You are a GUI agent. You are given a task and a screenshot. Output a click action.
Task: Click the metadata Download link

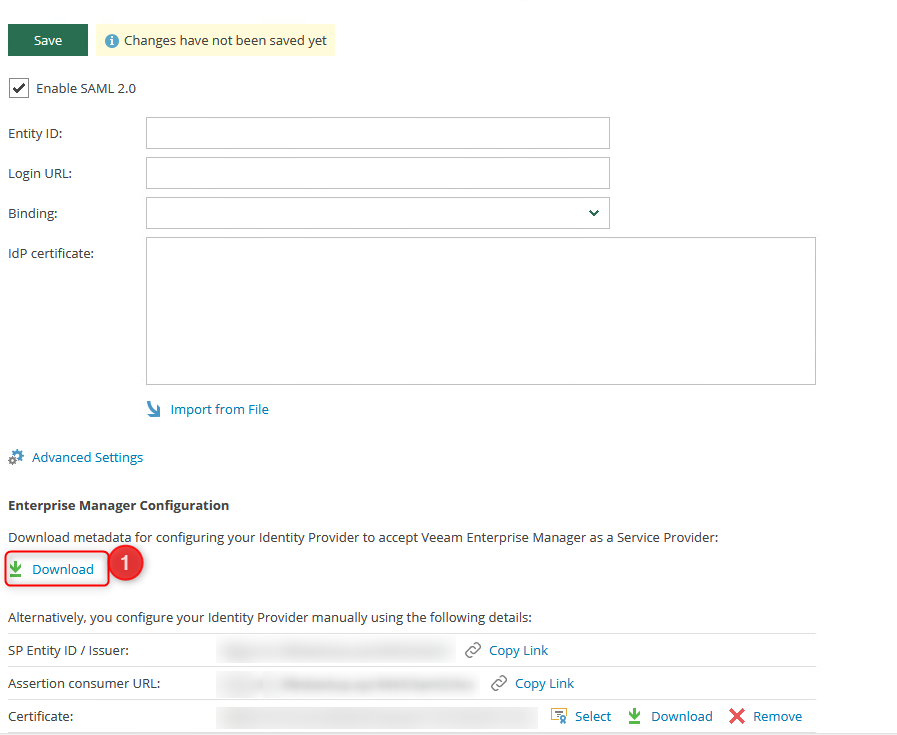click(x=63, y=569)
